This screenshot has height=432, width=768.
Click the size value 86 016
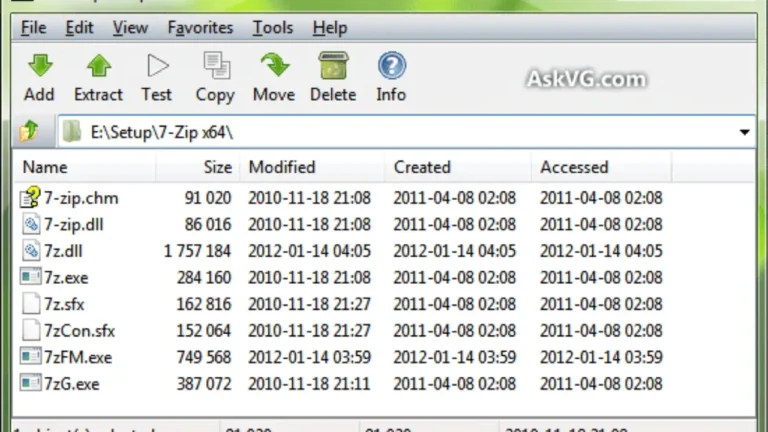[x=208, y=224]
